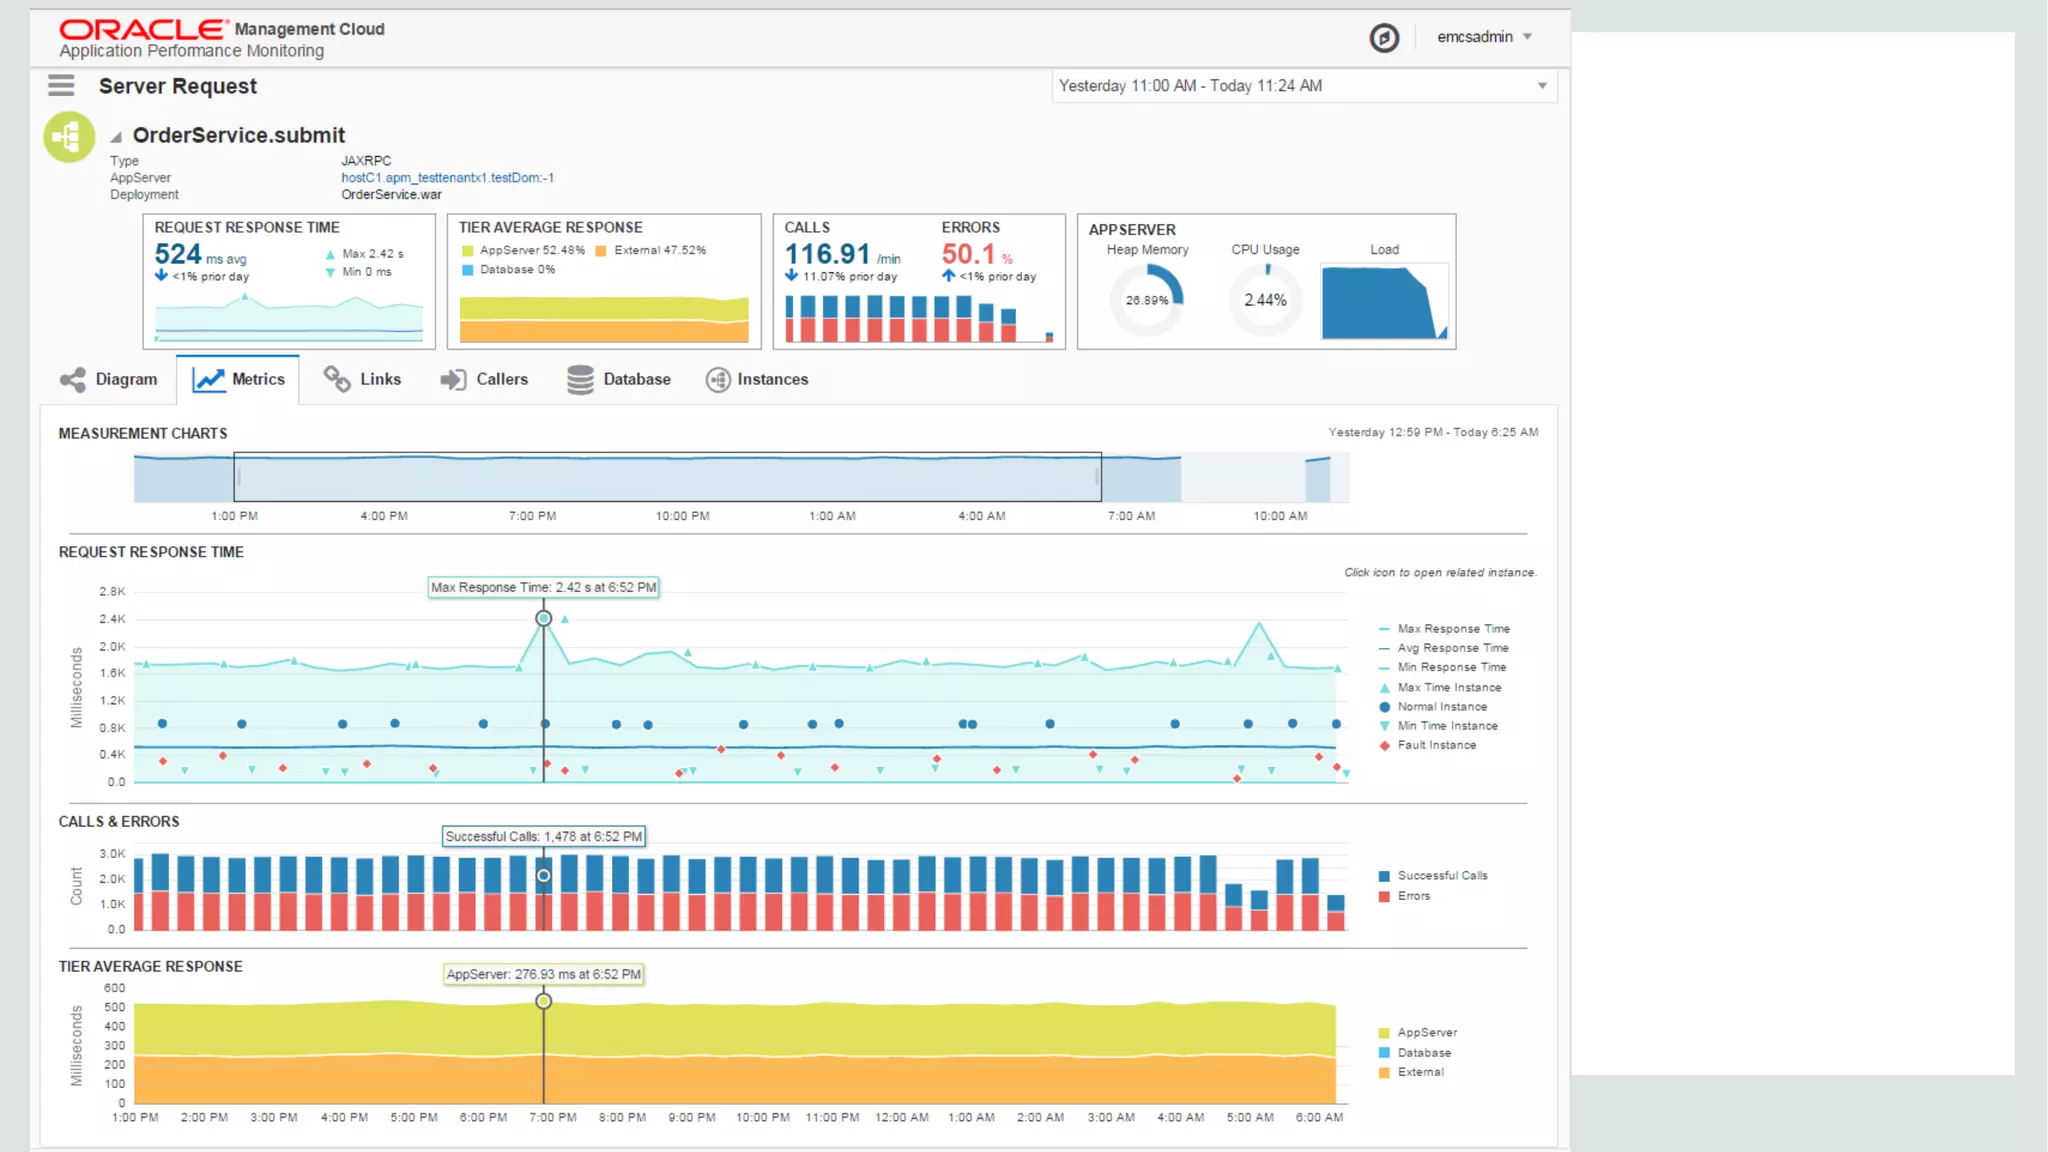Image resolution: width=2048 pixels, height=1152 pixels.
Task: Toggle Max Response Time legend series
Action: pos(1453,629)
